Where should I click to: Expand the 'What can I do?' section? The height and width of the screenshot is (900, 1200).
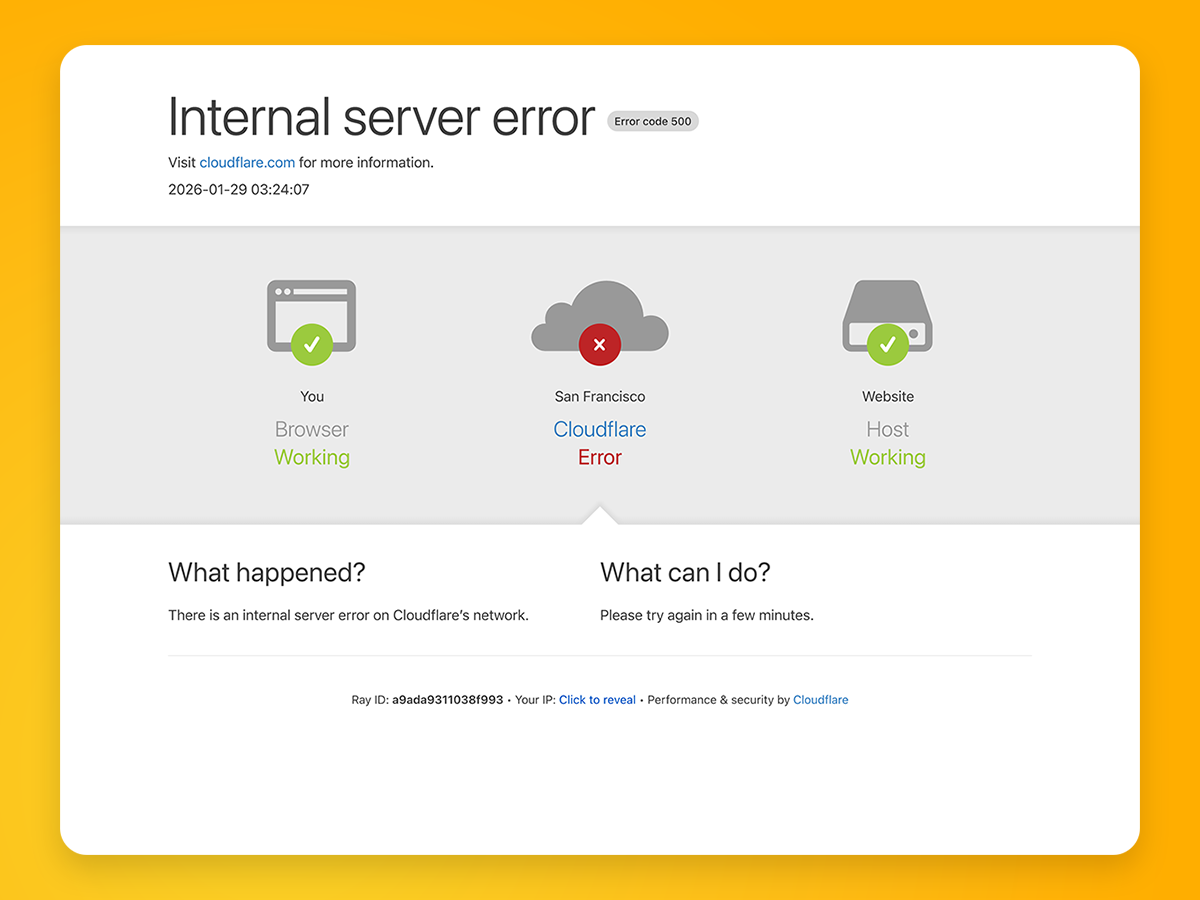pos(684,572)
